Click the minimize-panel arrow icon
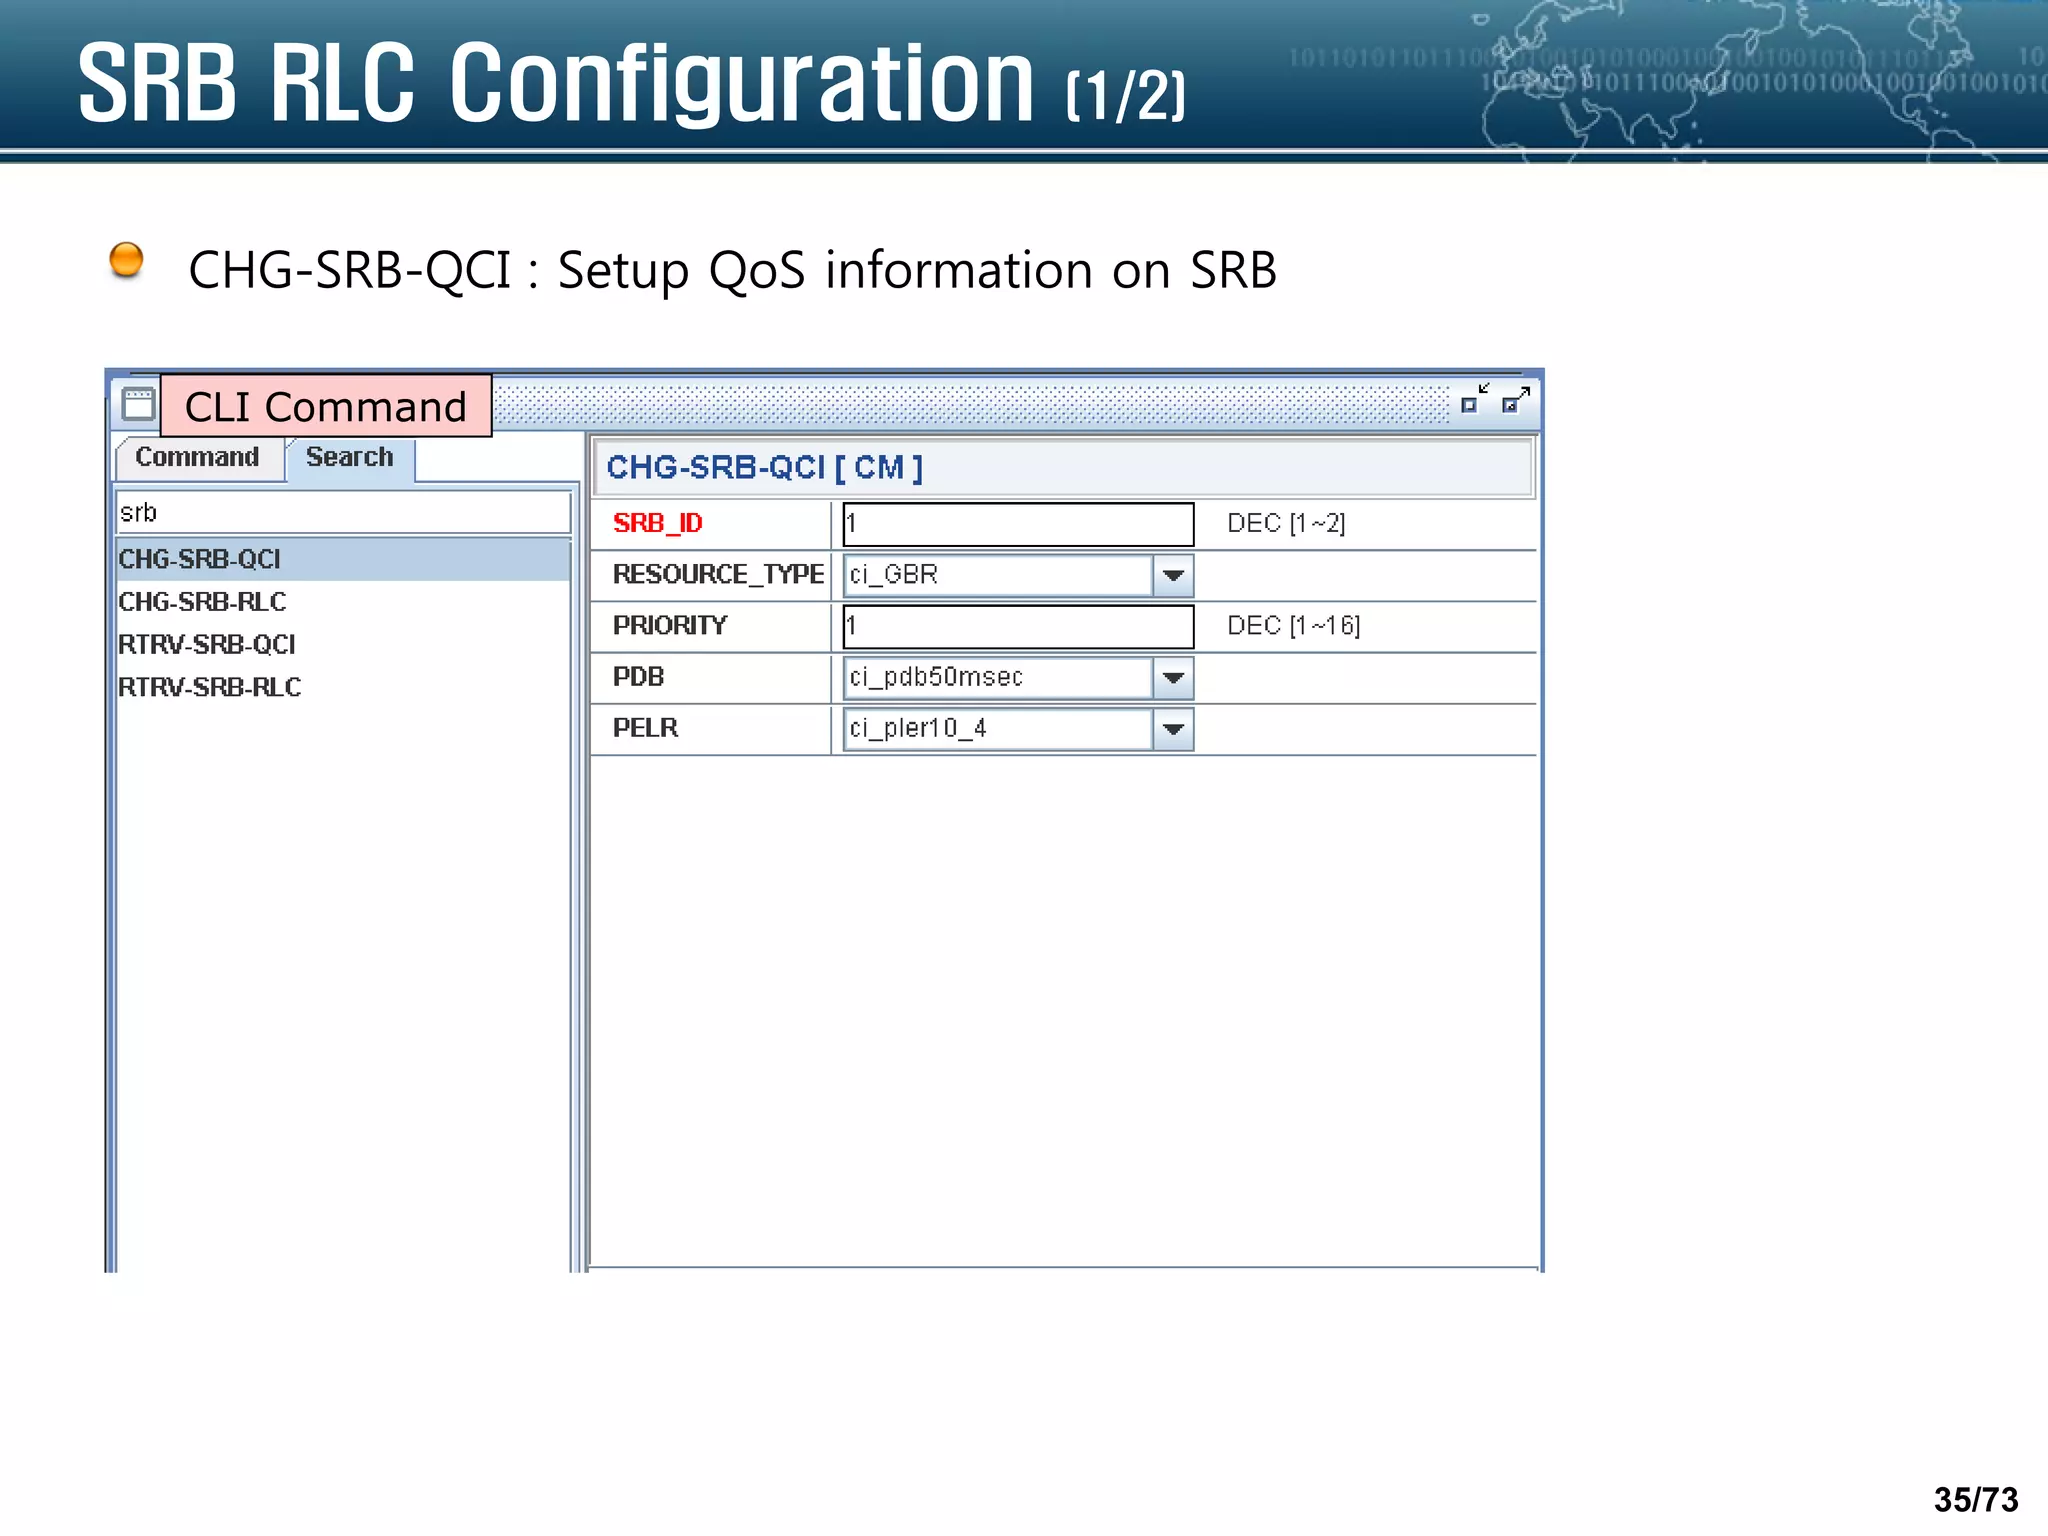Viewport: 2048px width, 1536px height. [x=1475, y=398]
